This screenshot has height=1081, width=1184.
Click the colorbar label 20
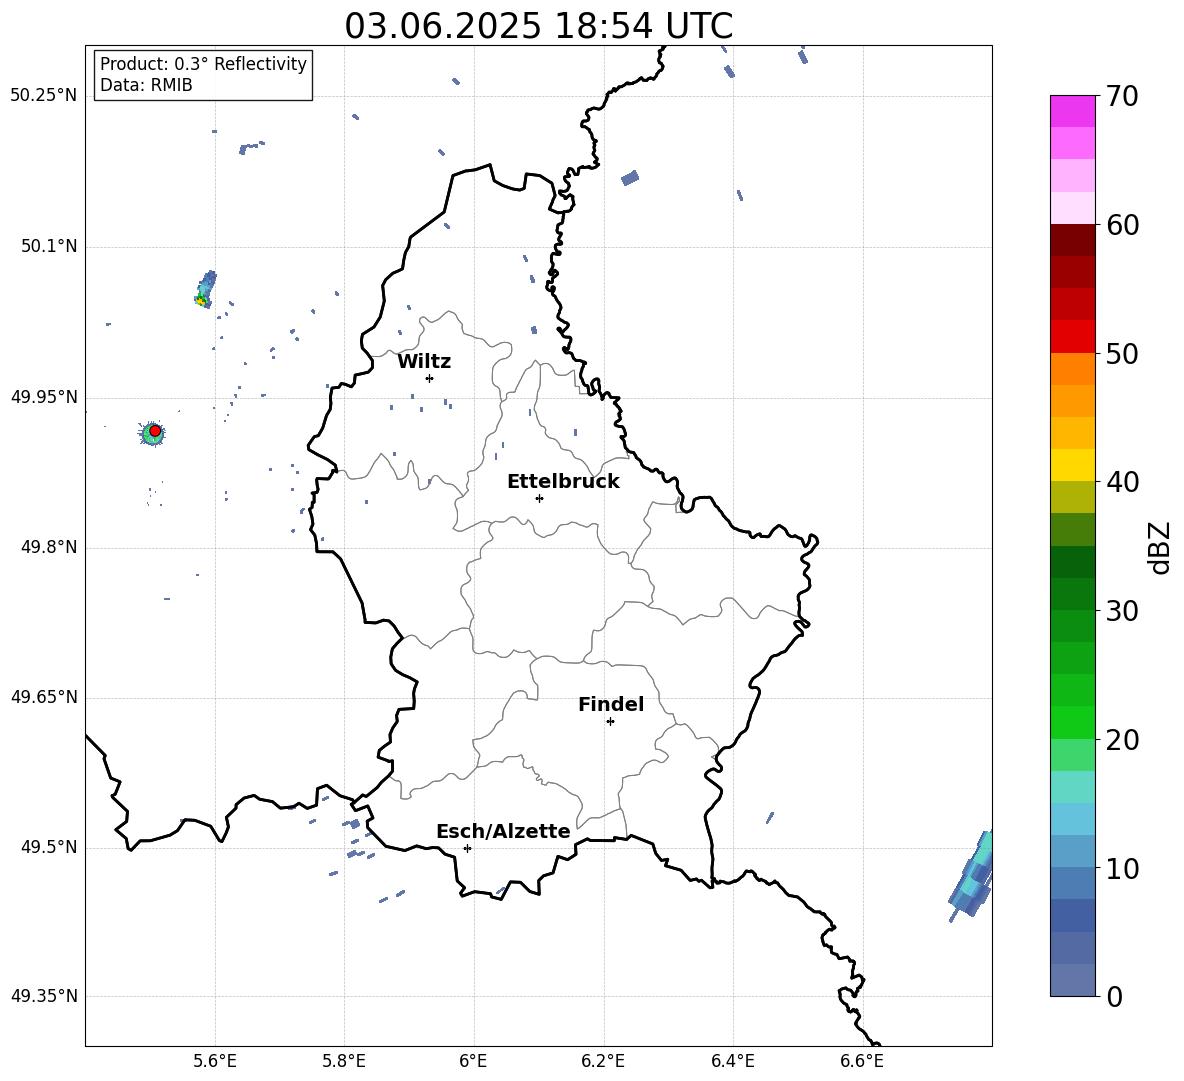pos(1122,740)
